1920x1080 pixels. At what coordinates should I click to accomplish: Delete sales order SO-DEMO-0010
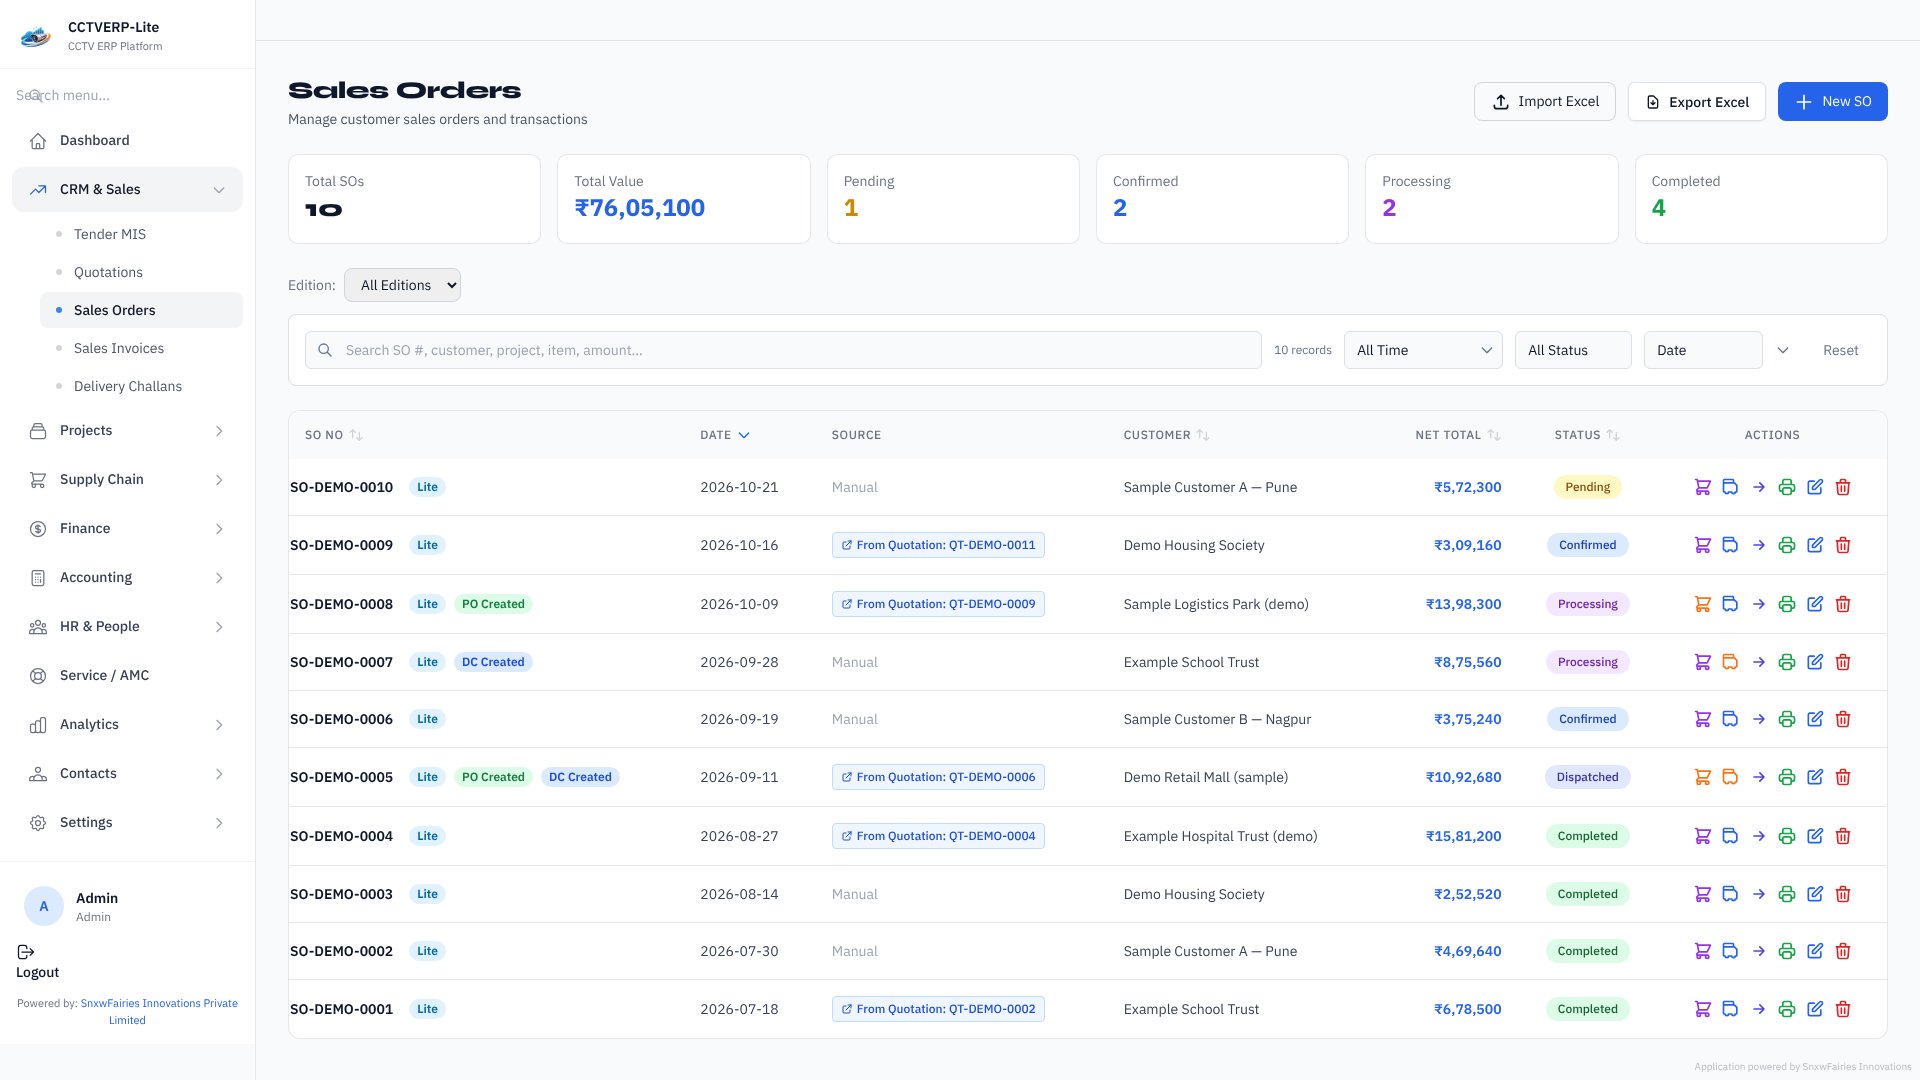1843,487
